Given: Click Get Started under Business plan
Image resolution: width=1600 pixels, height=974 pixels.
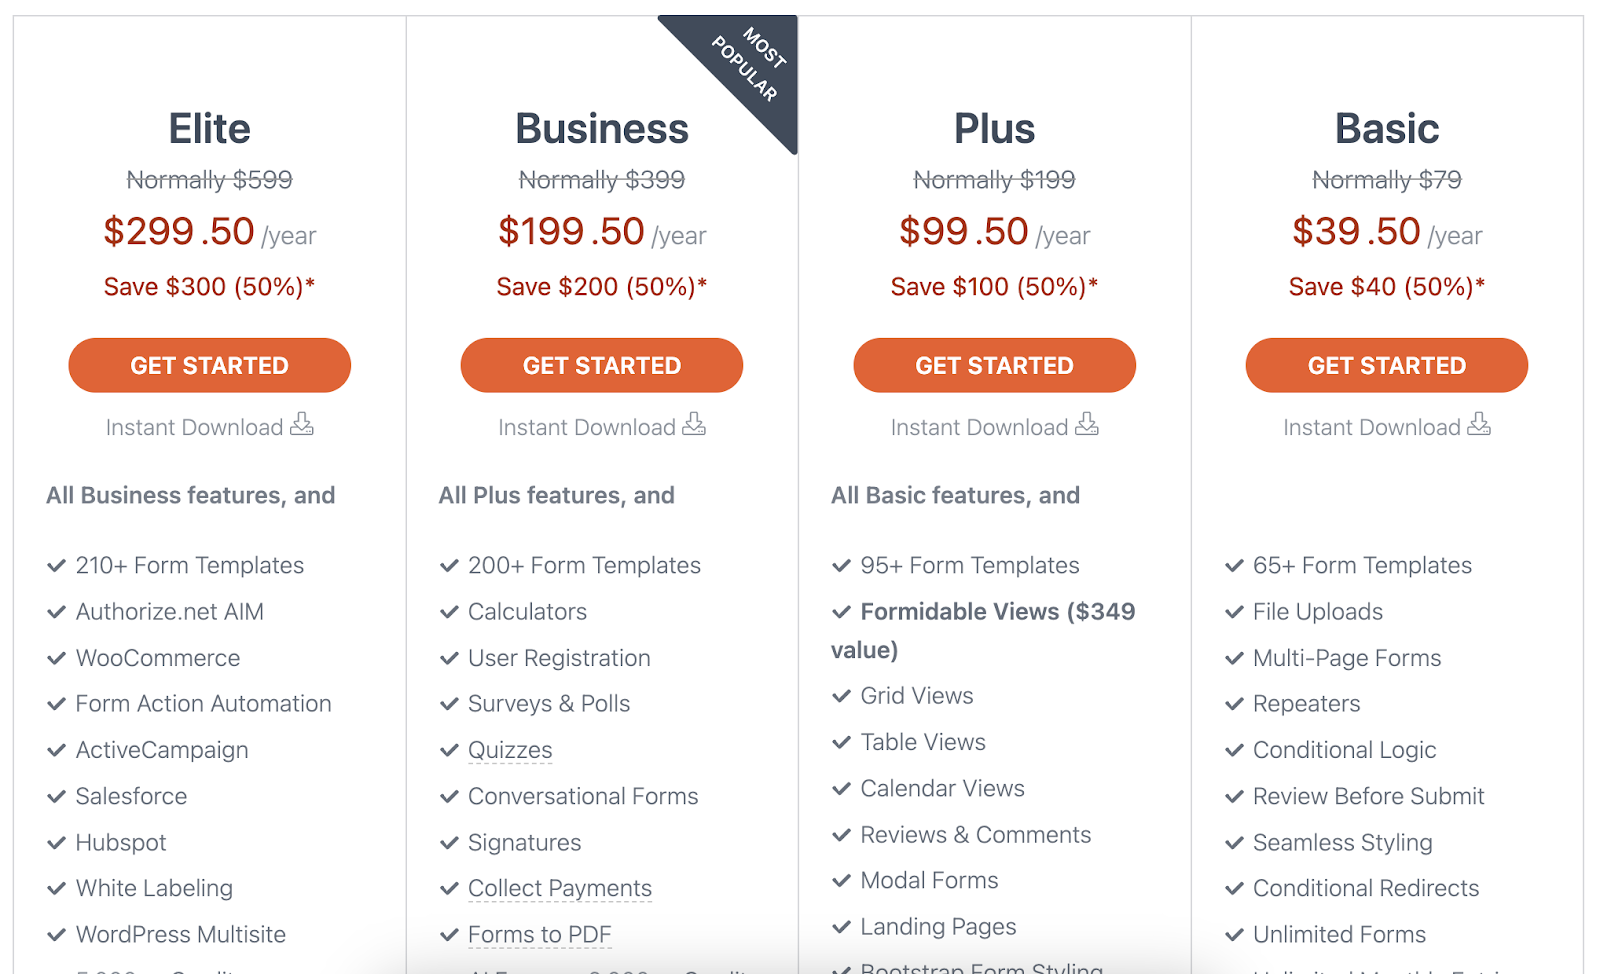Looking at the screenshot, I should pyautogui.click(x=602, y=365).
